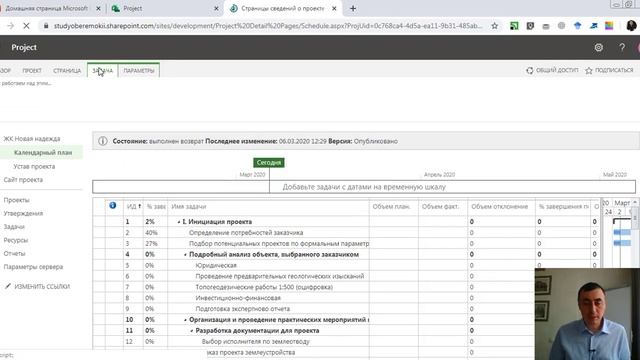The width and height of the screenshot is (640, 360).
Task: Open a new browser tab
Action: (353, 8)
